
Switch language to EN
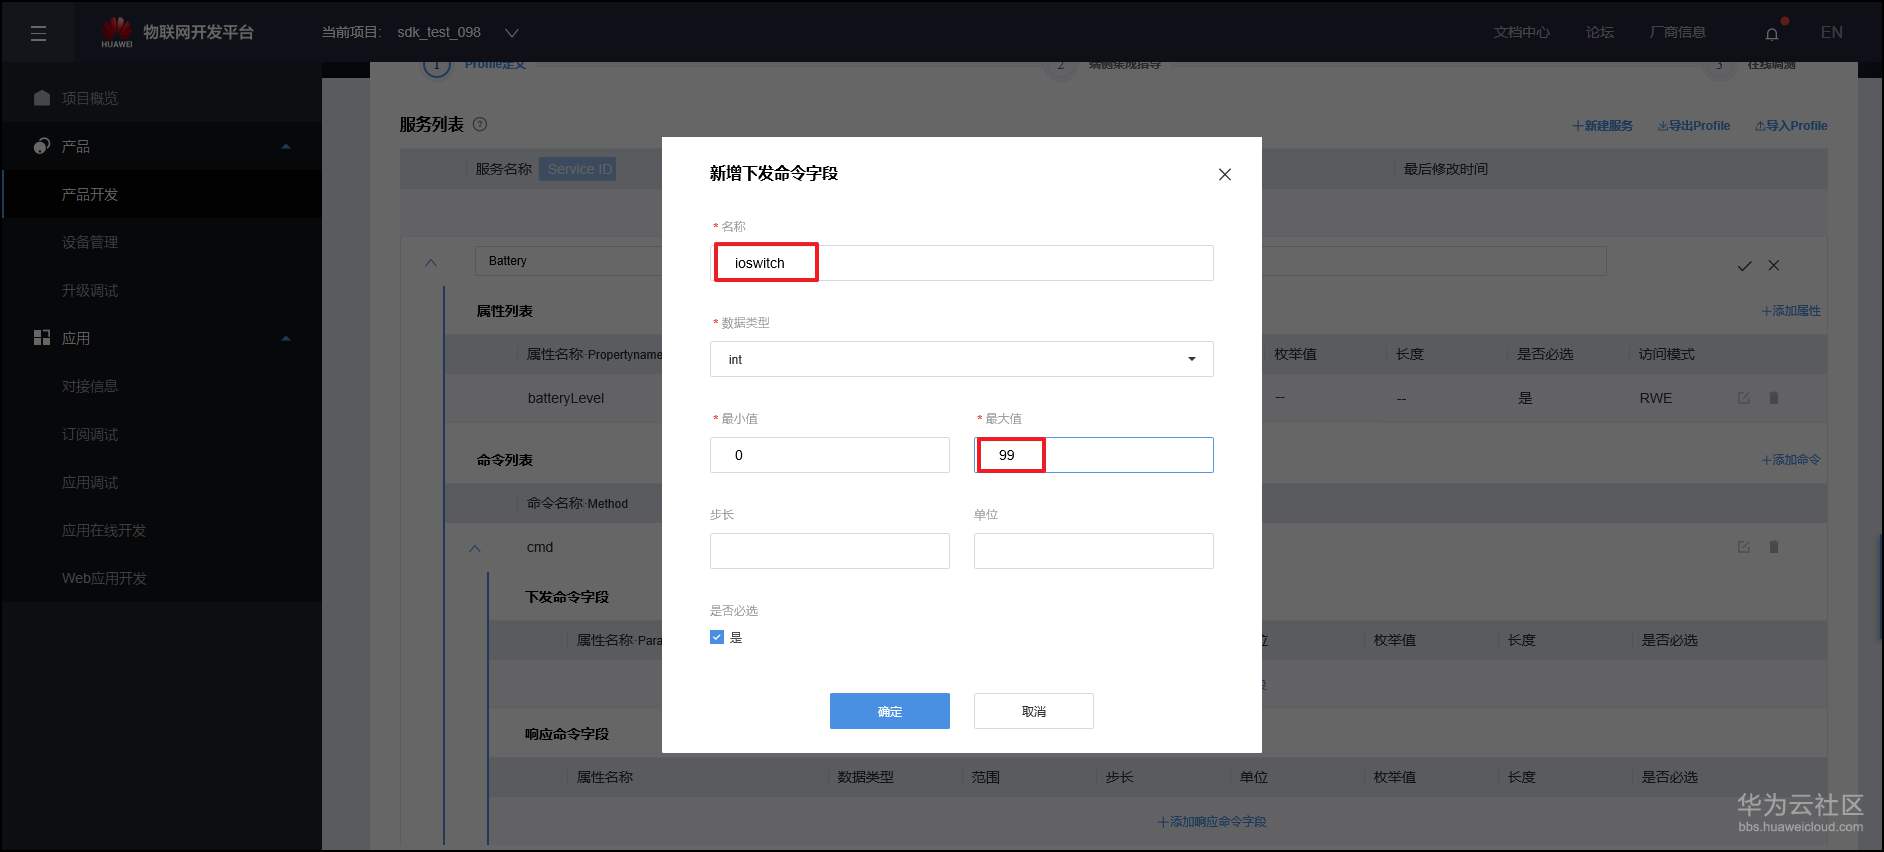pos(1832,32)
